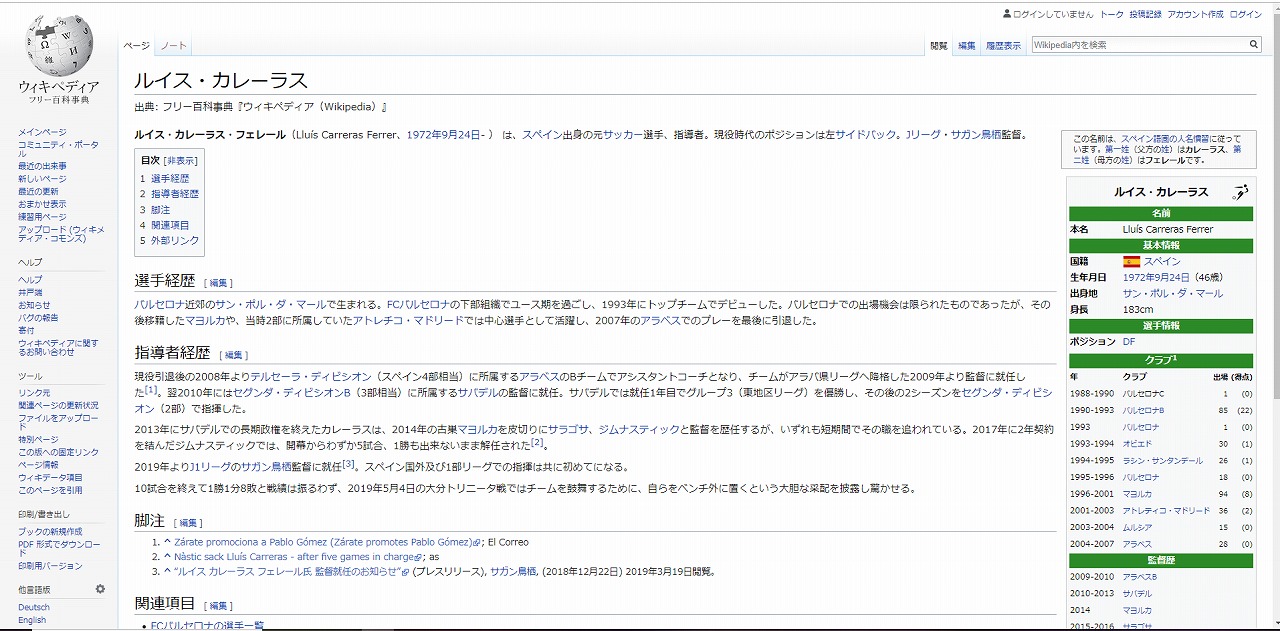This screenshot has width=1280, height=631.
Task: Jump to 指導者経歴 in the contents box
Action: point(175,194)
